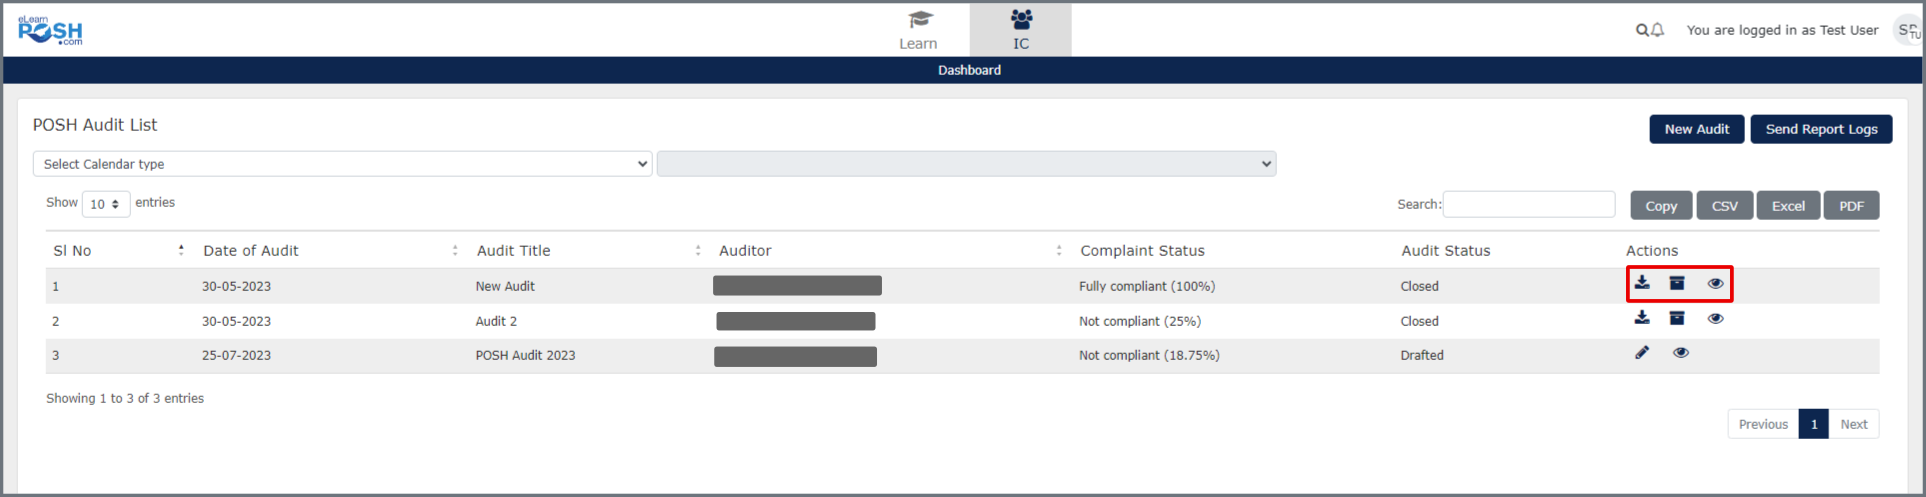1926x497 pixels.
Task: Focus the Search input field
Action: (x=1528, y=204)
